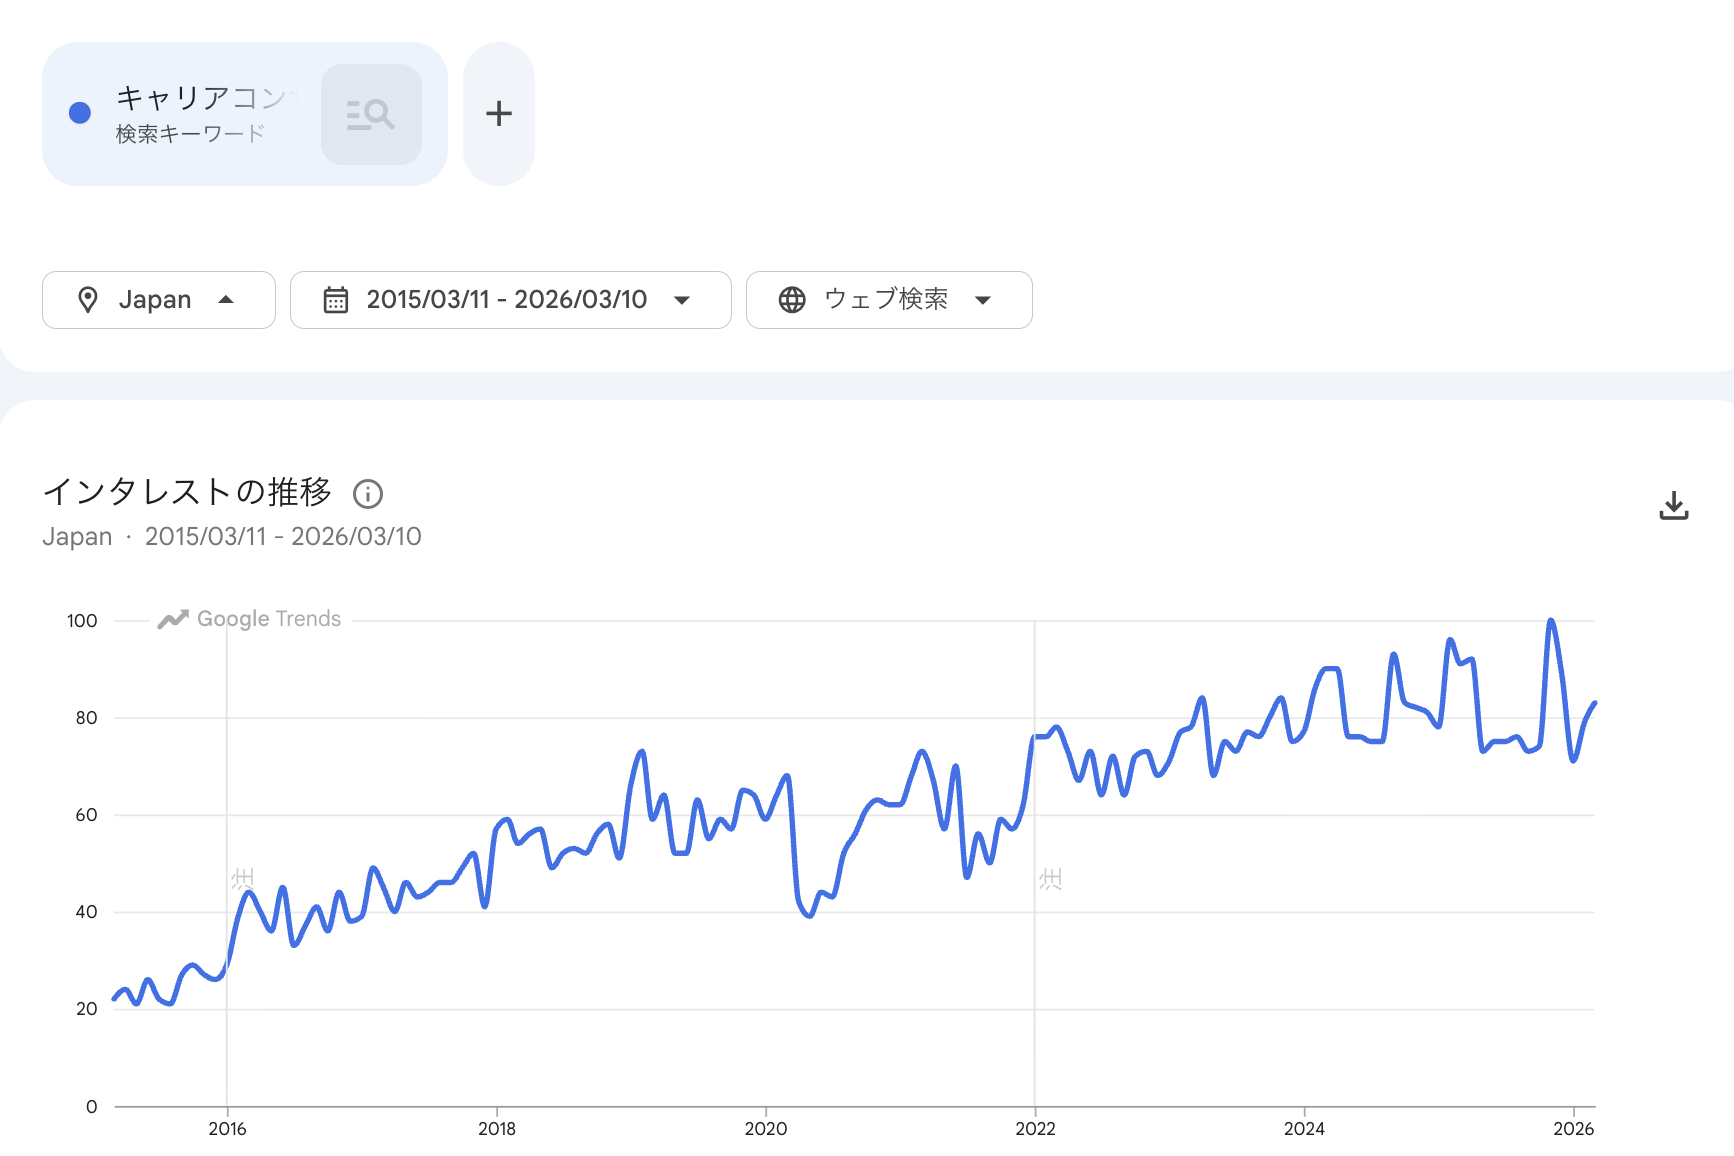Click the 2020 label on the x-axis
1734x1156 pixels.
pyautogui.click(x=766, y=1128)
